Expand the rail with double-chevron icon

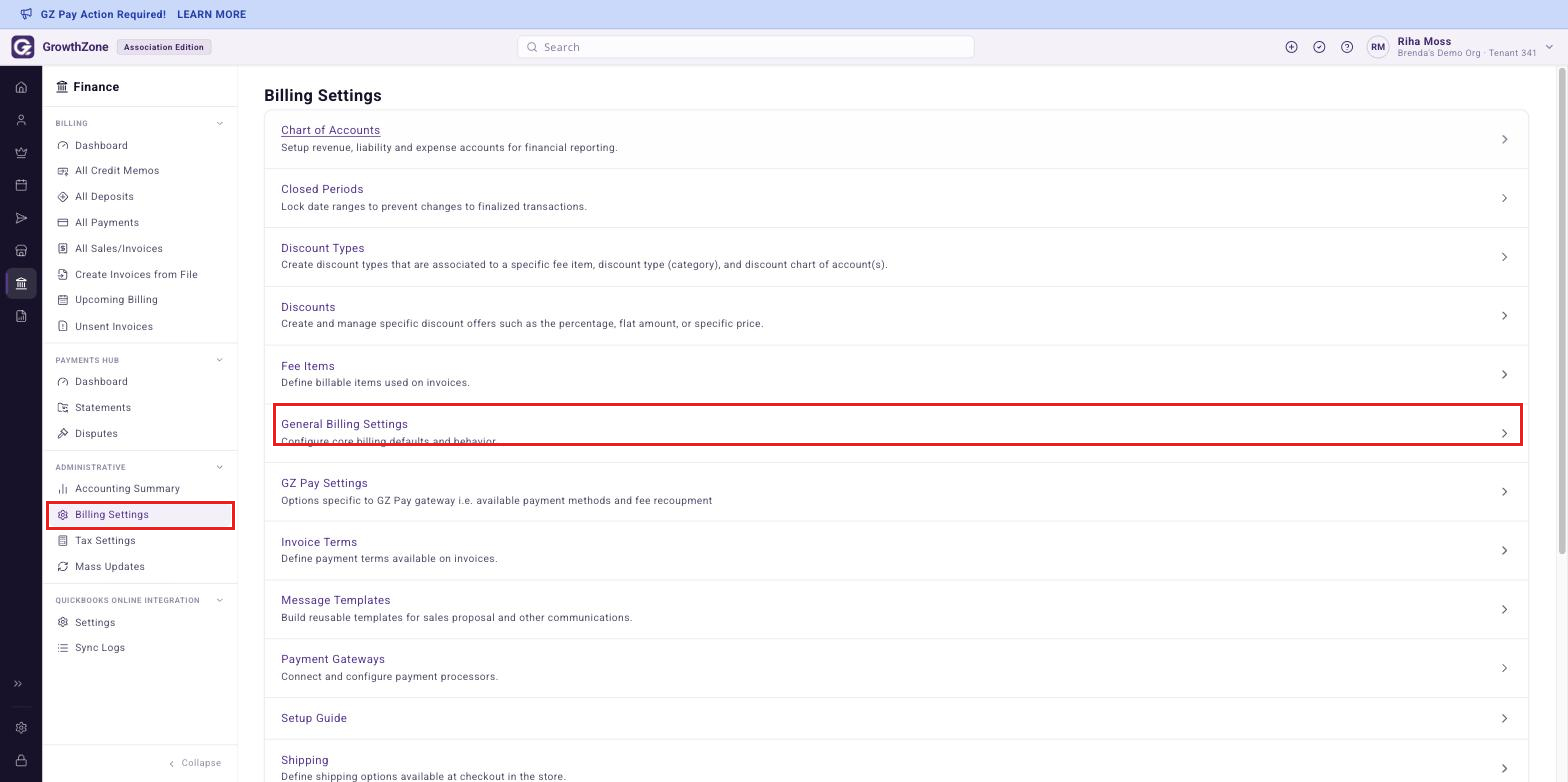(18, 684)
